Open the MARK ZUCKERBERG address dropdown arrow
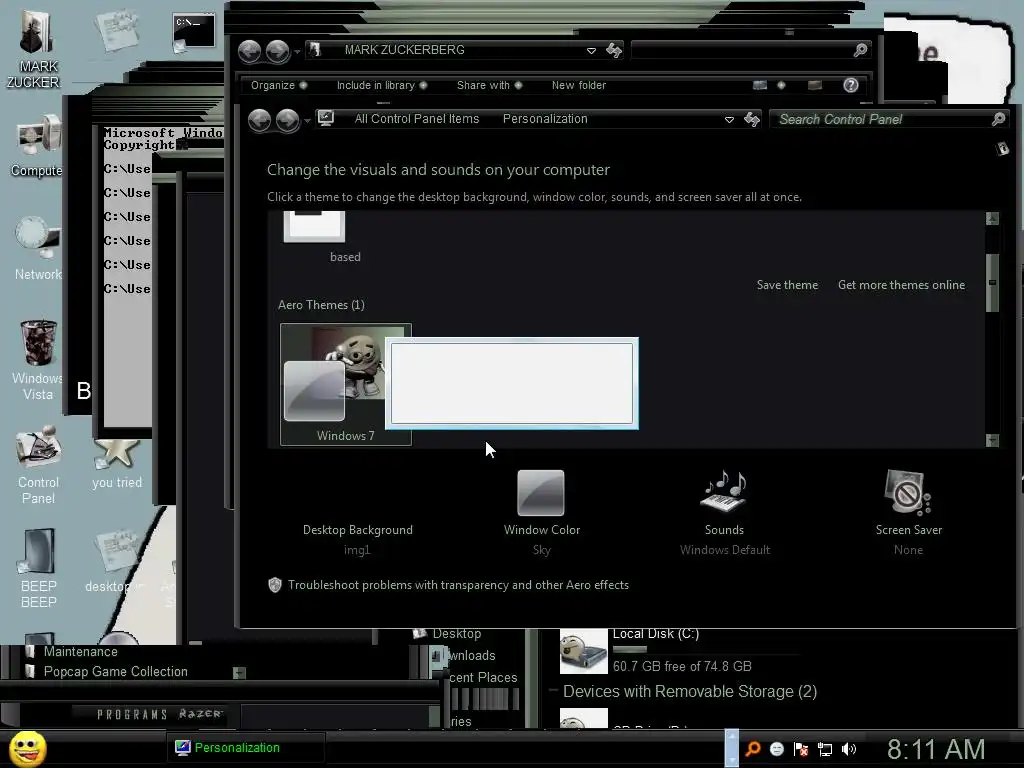The width and height of the screenshot is (1024, 768). [591, 50]
